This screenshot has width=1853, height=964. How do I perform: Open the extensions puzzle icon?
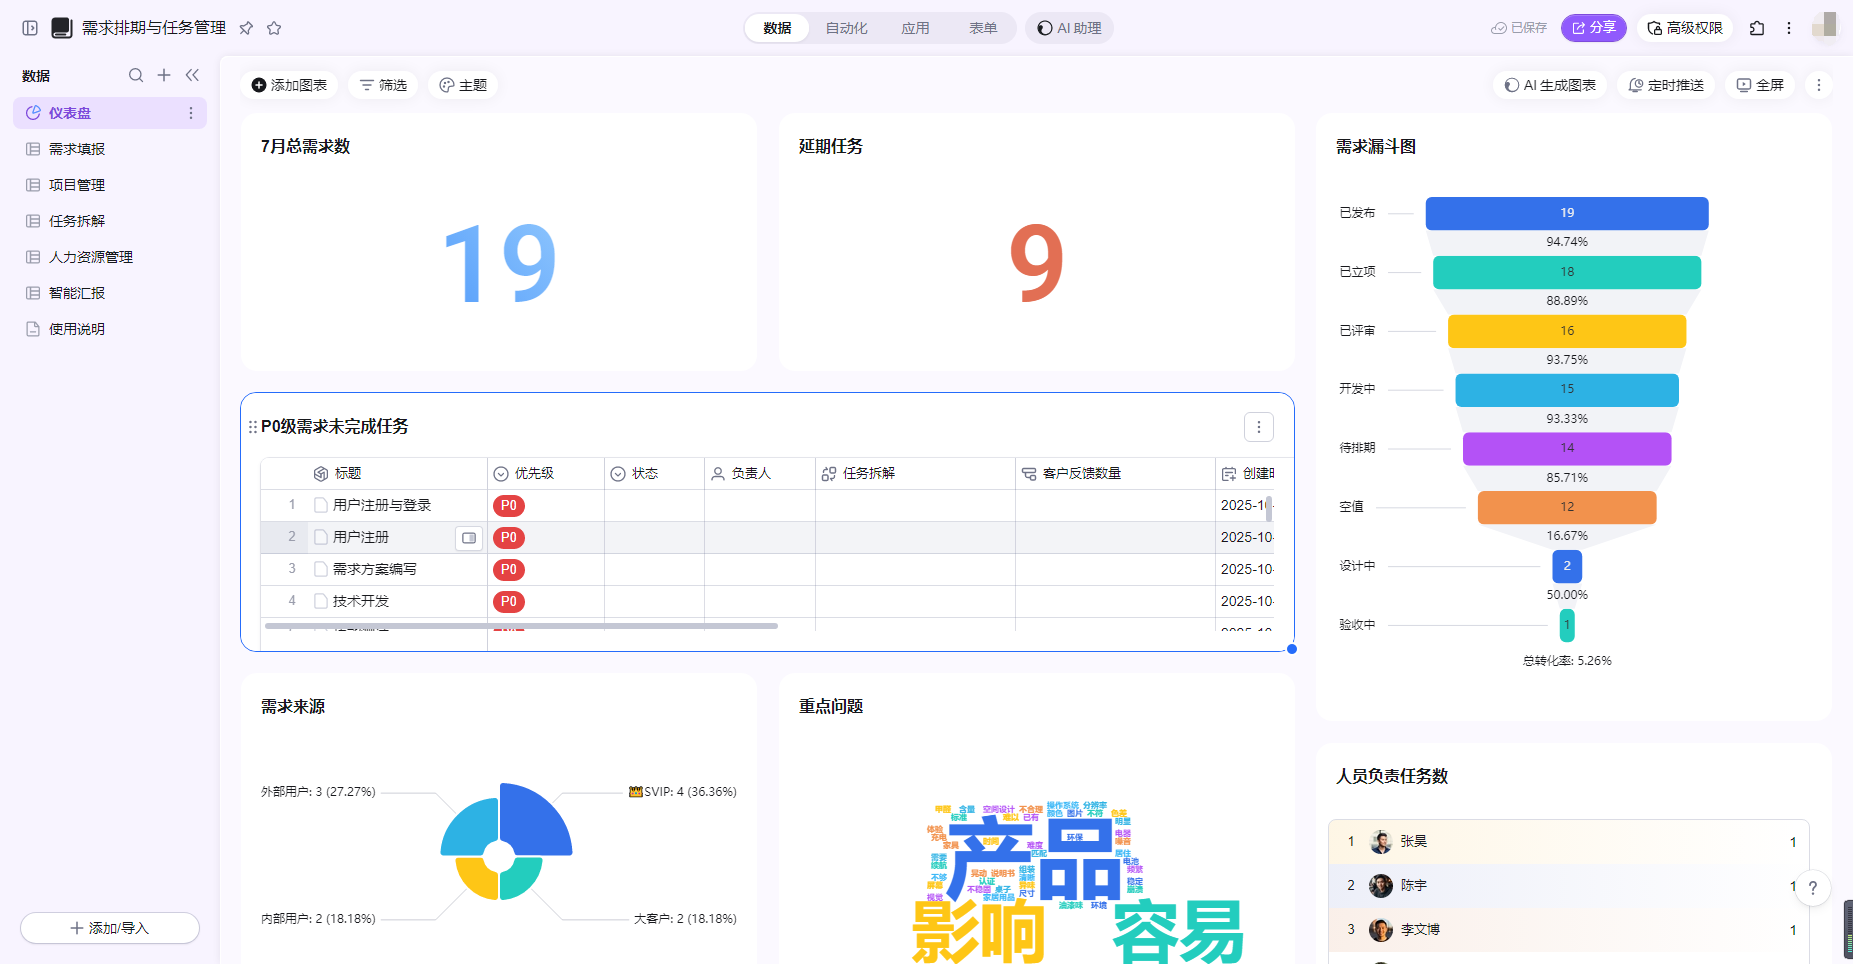(1757, 28)
